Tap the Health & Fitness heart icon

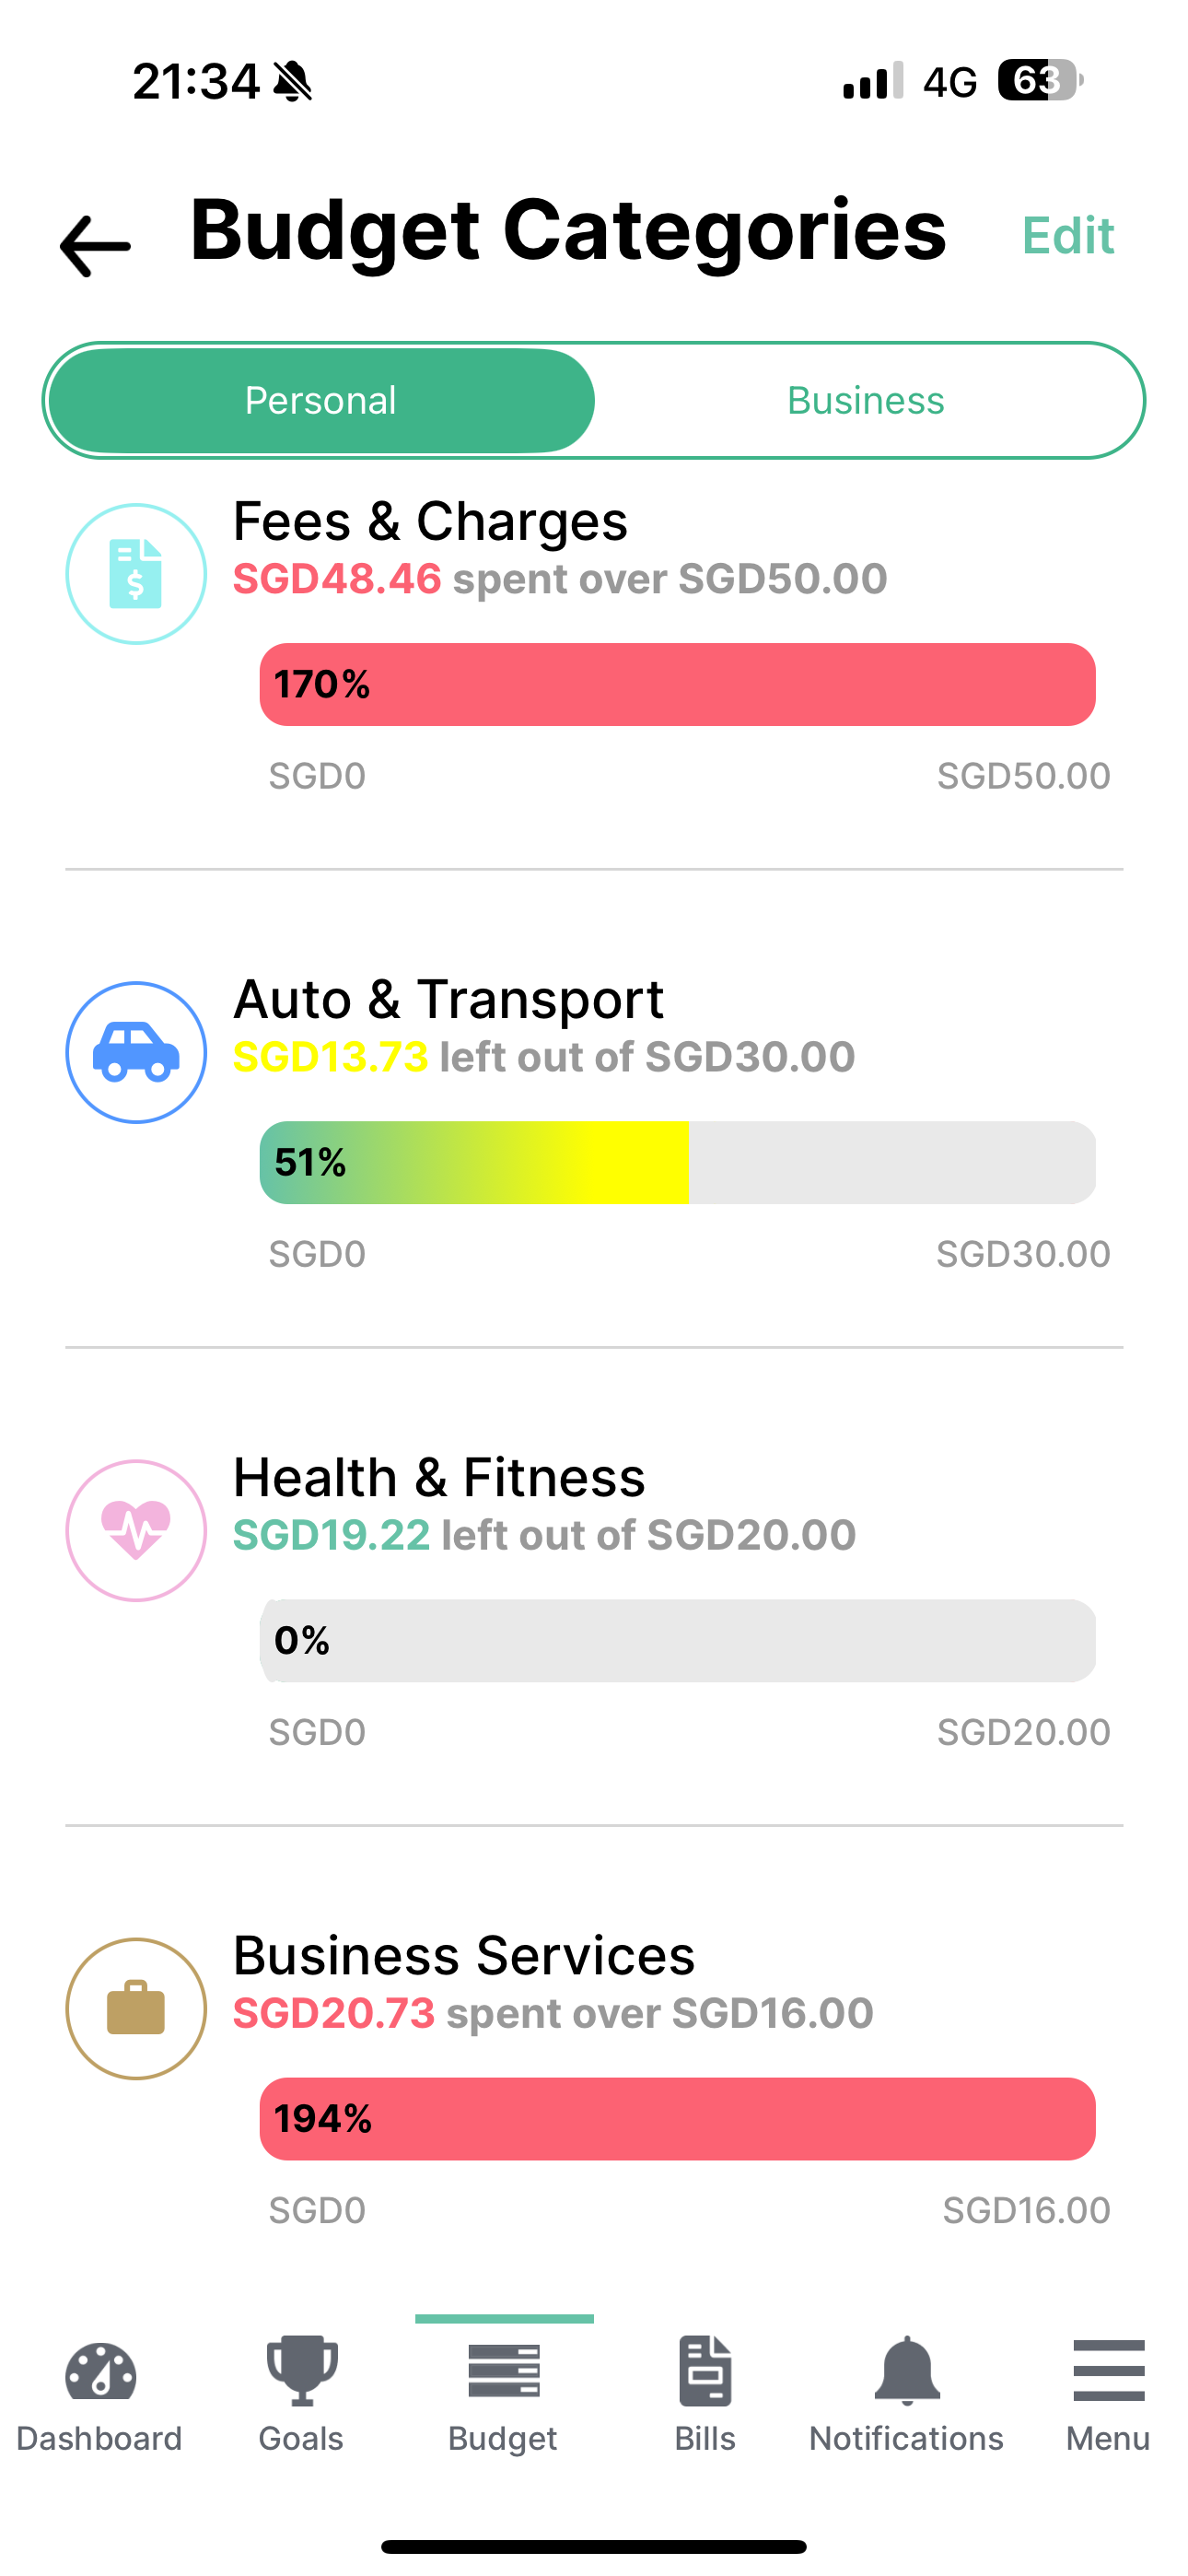click(x=136, y=1530)
